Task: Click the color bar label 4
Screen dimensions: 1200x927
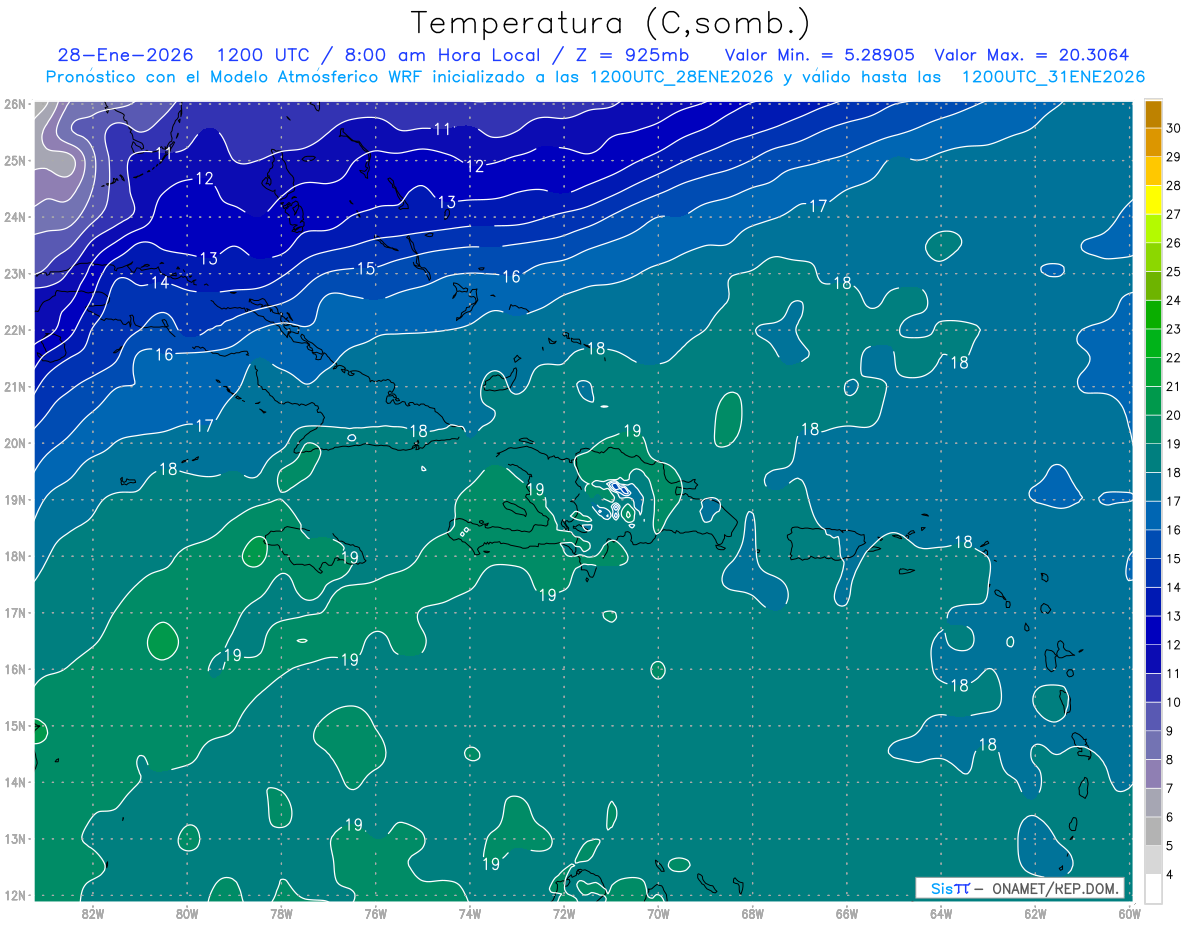Action: 1171,875
